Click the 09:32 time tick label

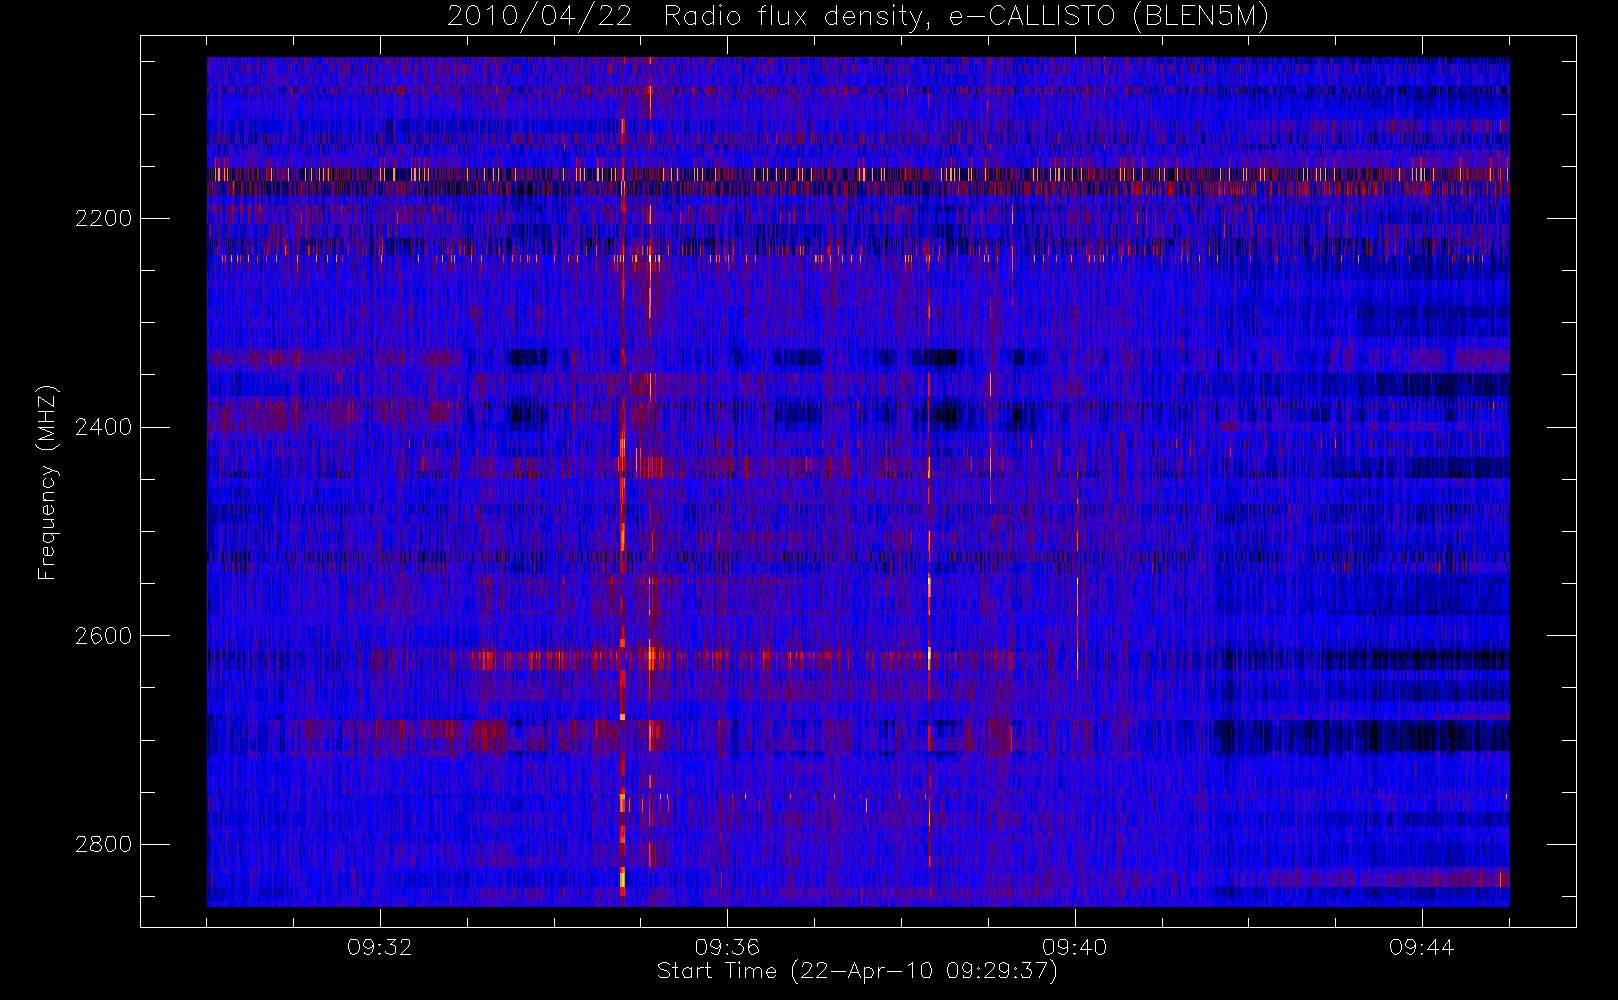380,947
